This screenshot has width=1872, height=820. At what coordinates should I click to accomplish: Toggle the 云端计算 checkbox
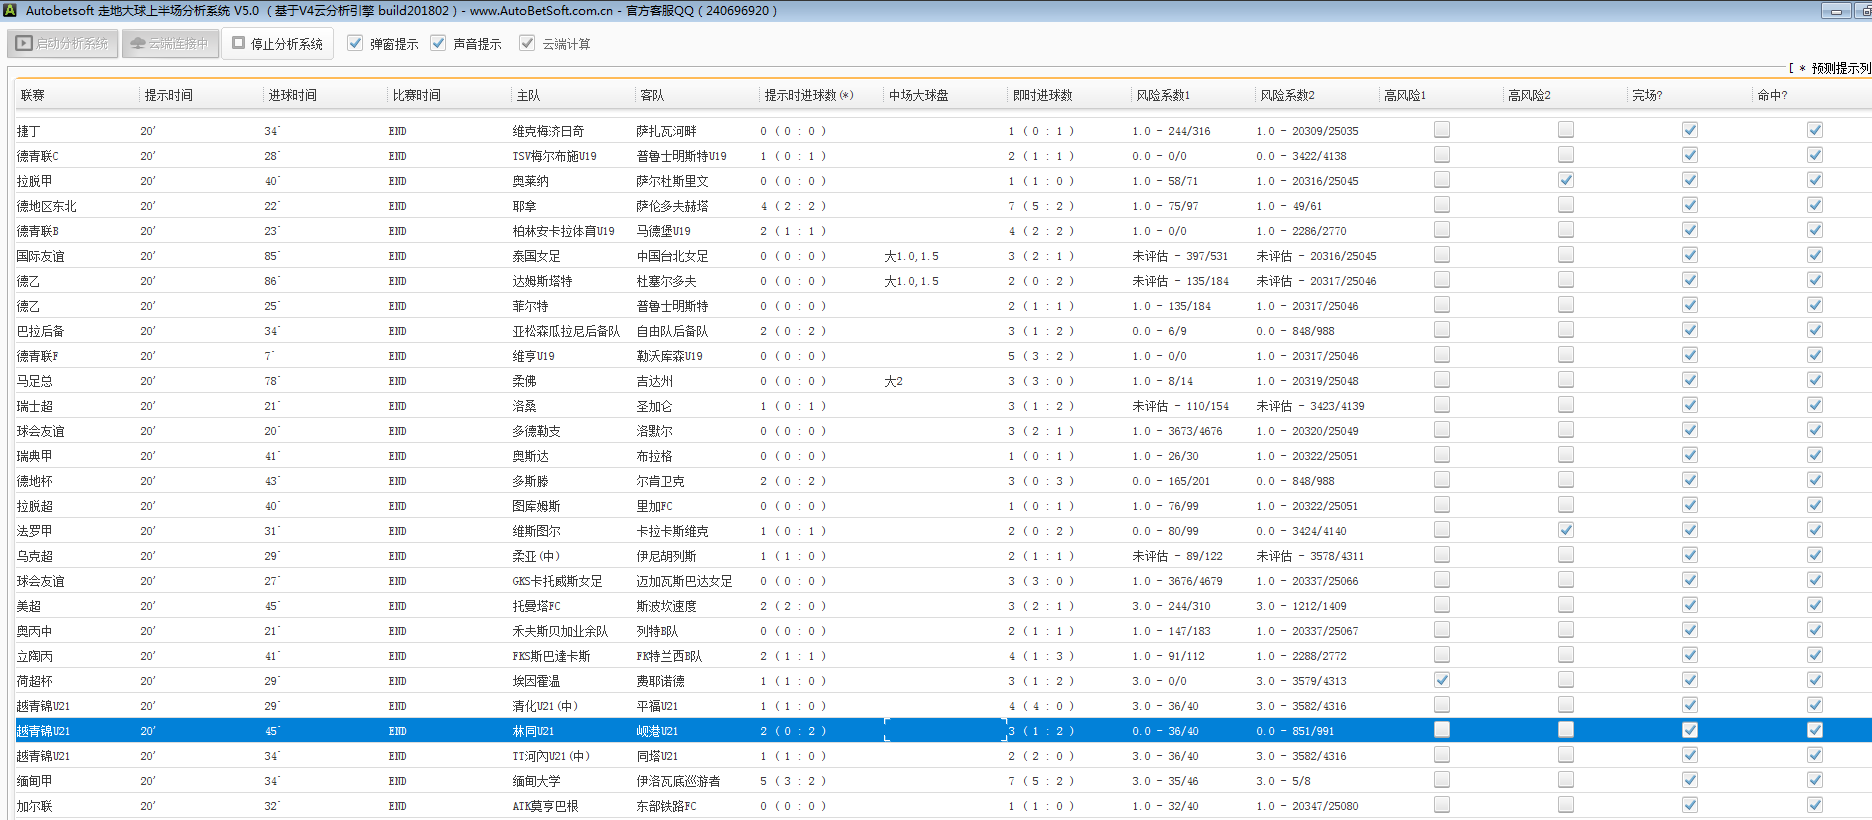(x=527, y=43)
